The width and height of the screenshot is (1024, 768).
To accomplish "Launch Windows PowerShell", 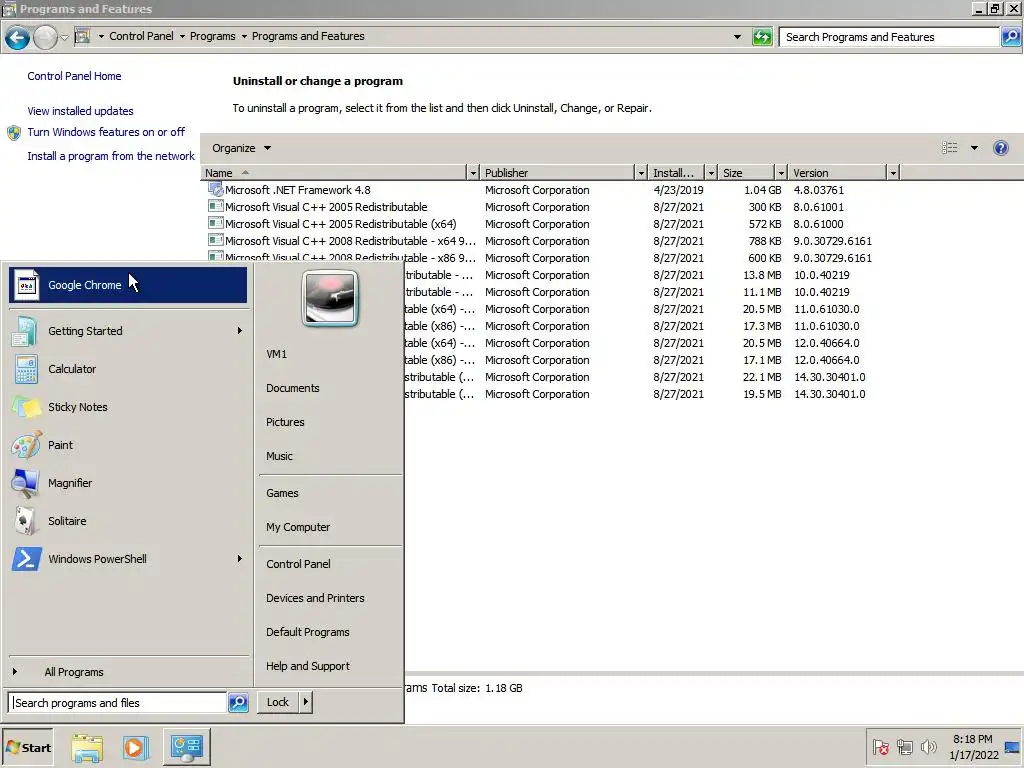I will pos(128,559).
